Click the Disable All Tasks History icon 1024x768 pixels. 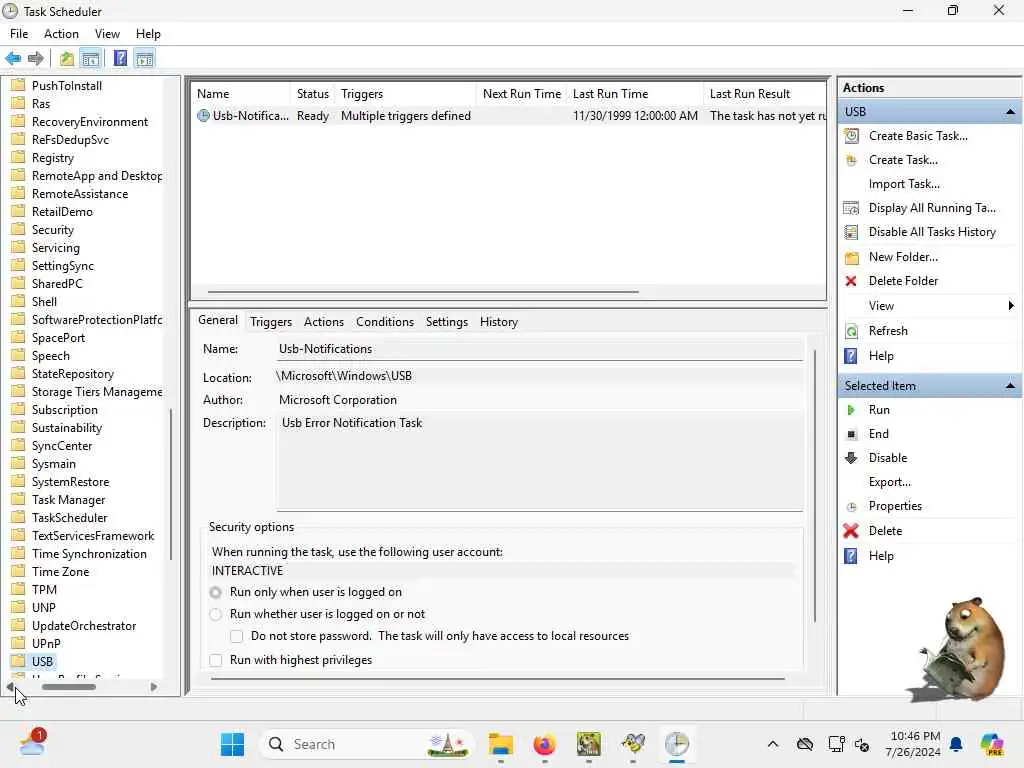click(852, 232)
